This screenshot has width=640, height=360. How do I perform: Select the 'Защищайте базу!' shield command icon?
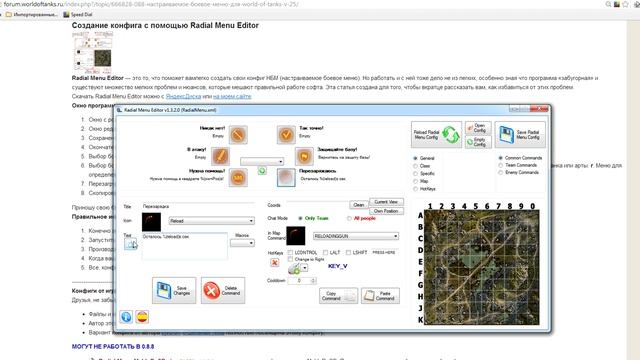304,156
